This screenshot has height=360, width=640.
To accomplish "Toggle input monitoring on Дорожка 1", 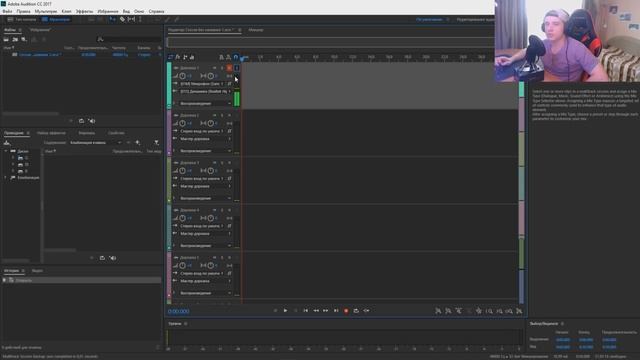I will (x=237, y=68).
